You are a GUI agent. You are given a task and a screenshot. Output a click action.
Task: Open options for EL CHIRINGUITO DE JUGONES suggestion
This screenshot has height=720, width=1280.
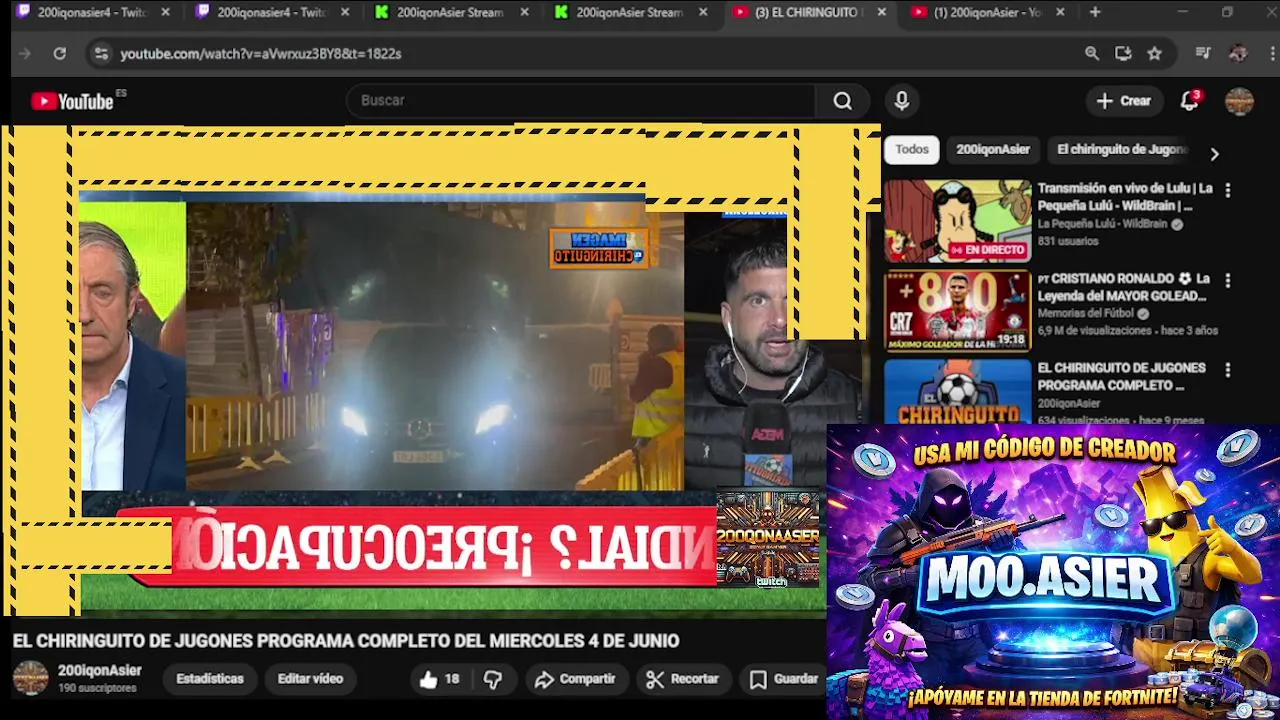pos(1228,370)
